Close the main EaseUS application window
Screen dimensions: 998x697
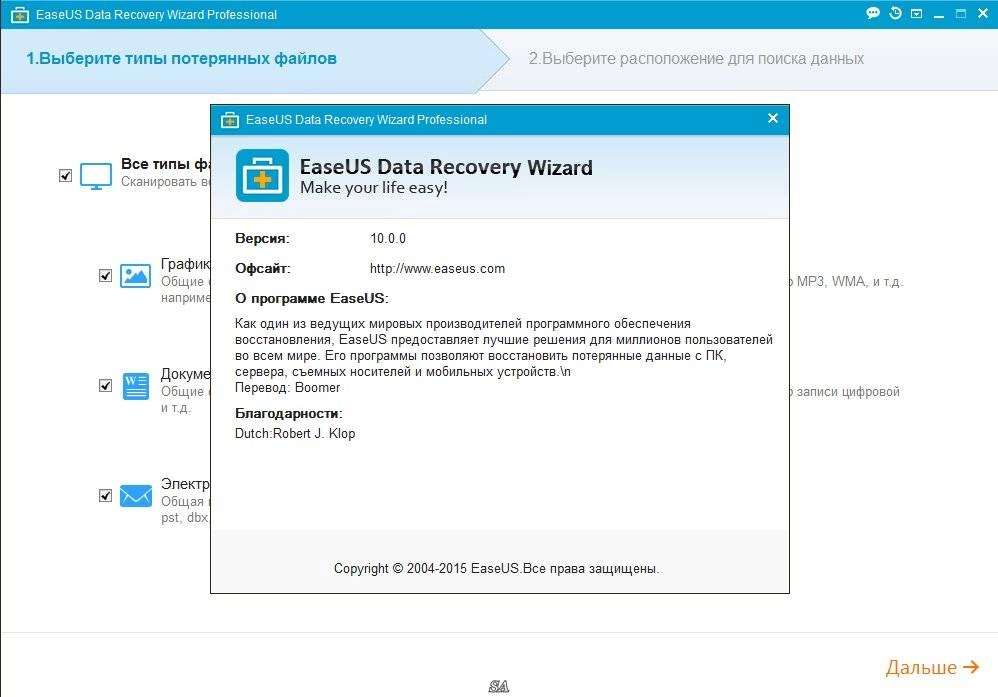[x=983, y=13]
